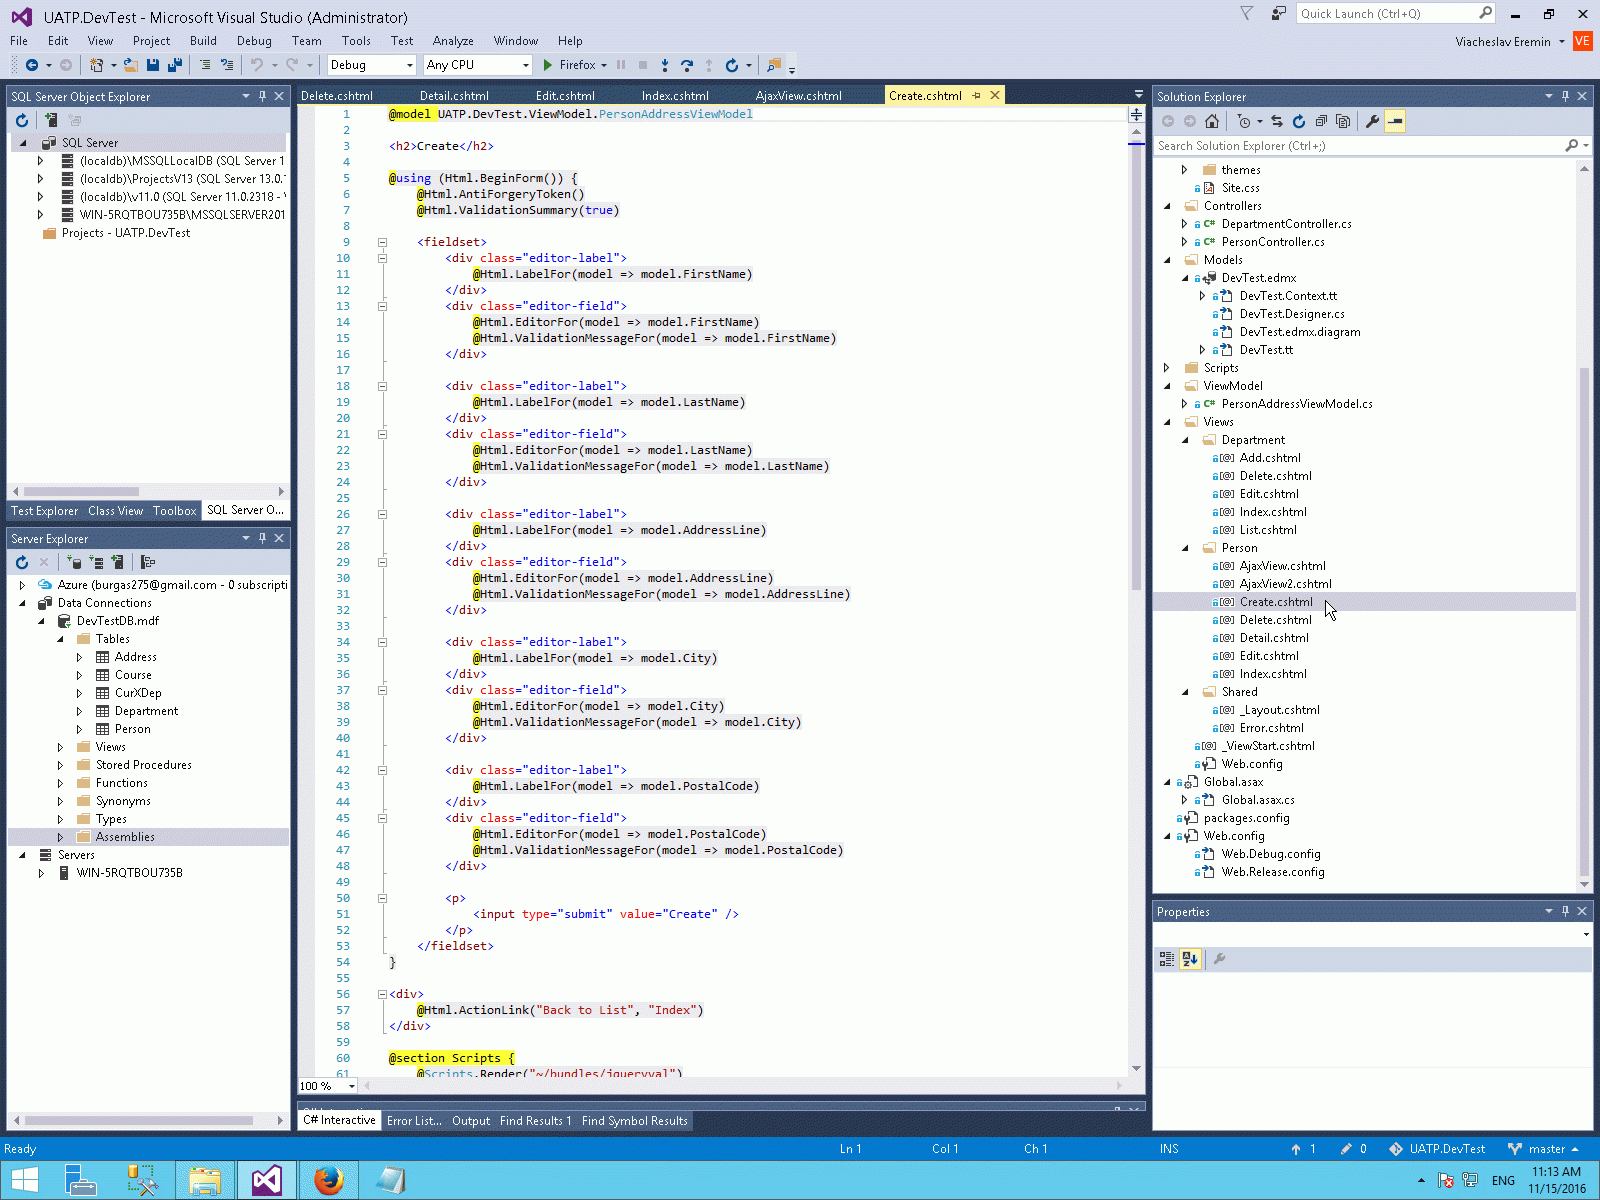The width and height of the screenshot is (1600, 1200).
Task: Select PersonController.cs in Solution Explorer
Action: 1272,242
